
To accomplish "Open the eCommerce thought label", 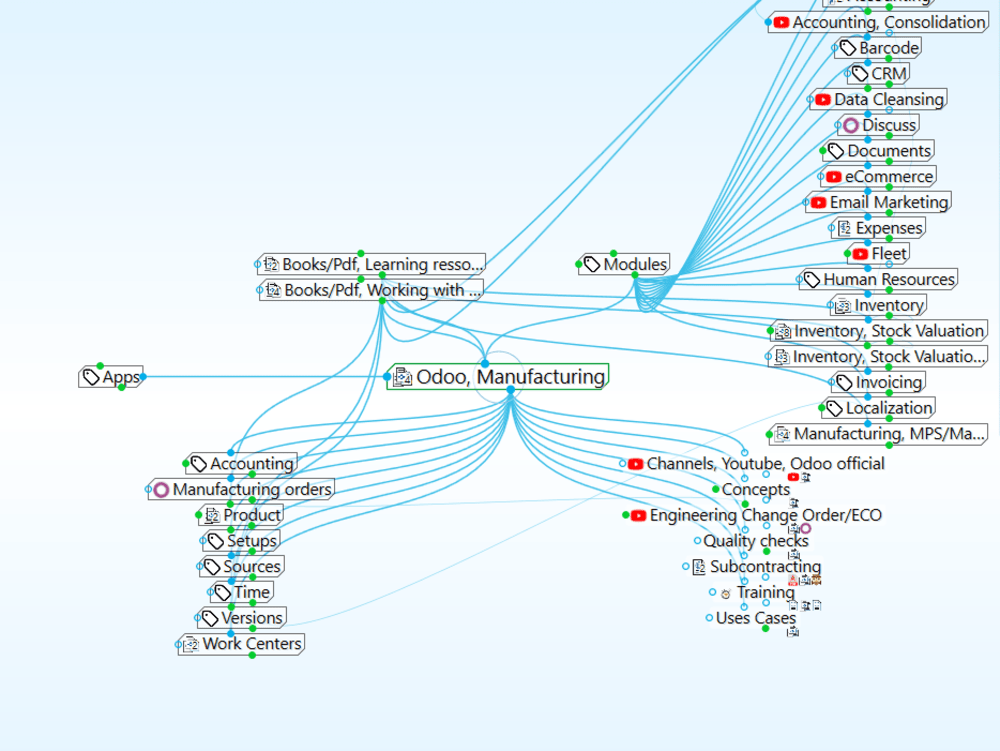I will pos(889,177).
